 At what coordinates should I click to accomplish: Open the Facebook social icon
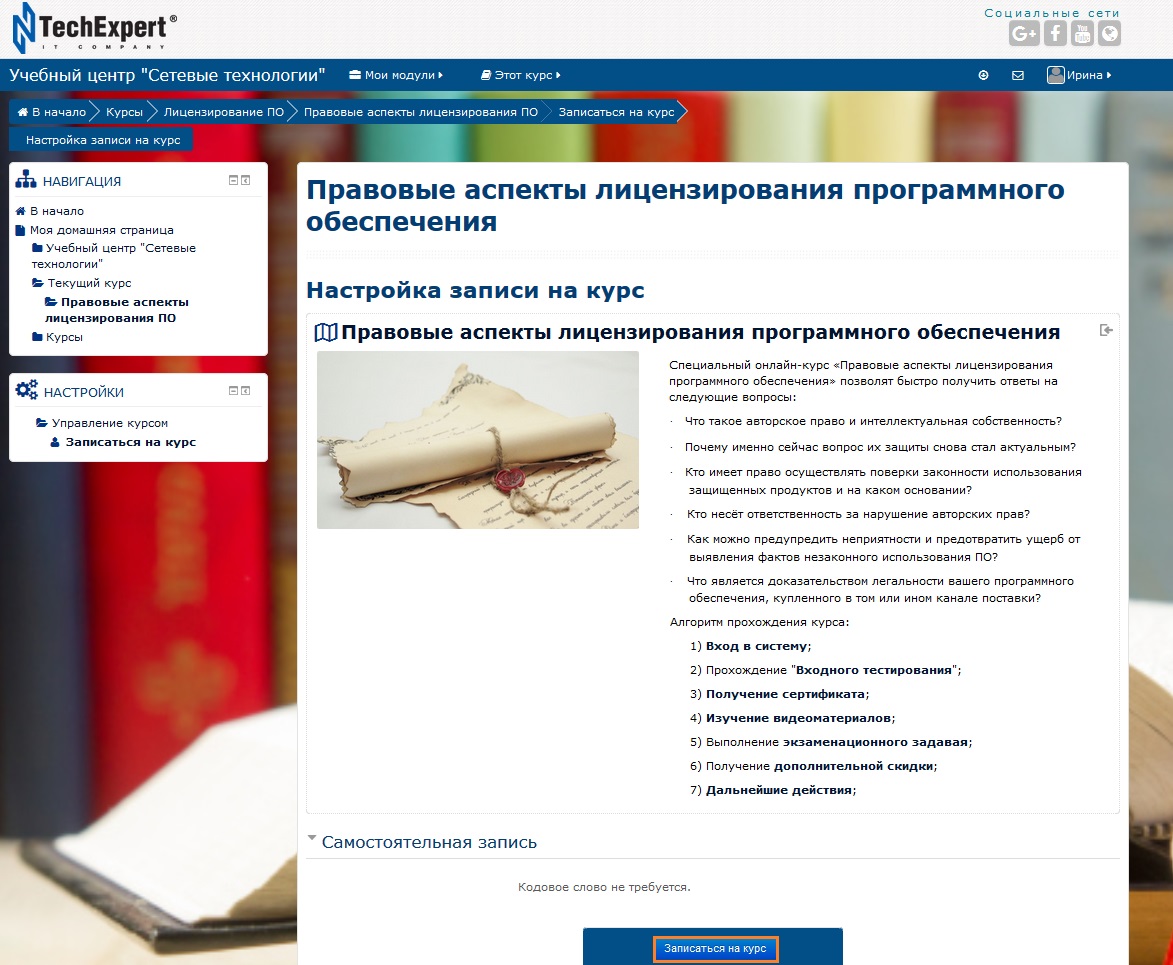[x=1055, y=33]
